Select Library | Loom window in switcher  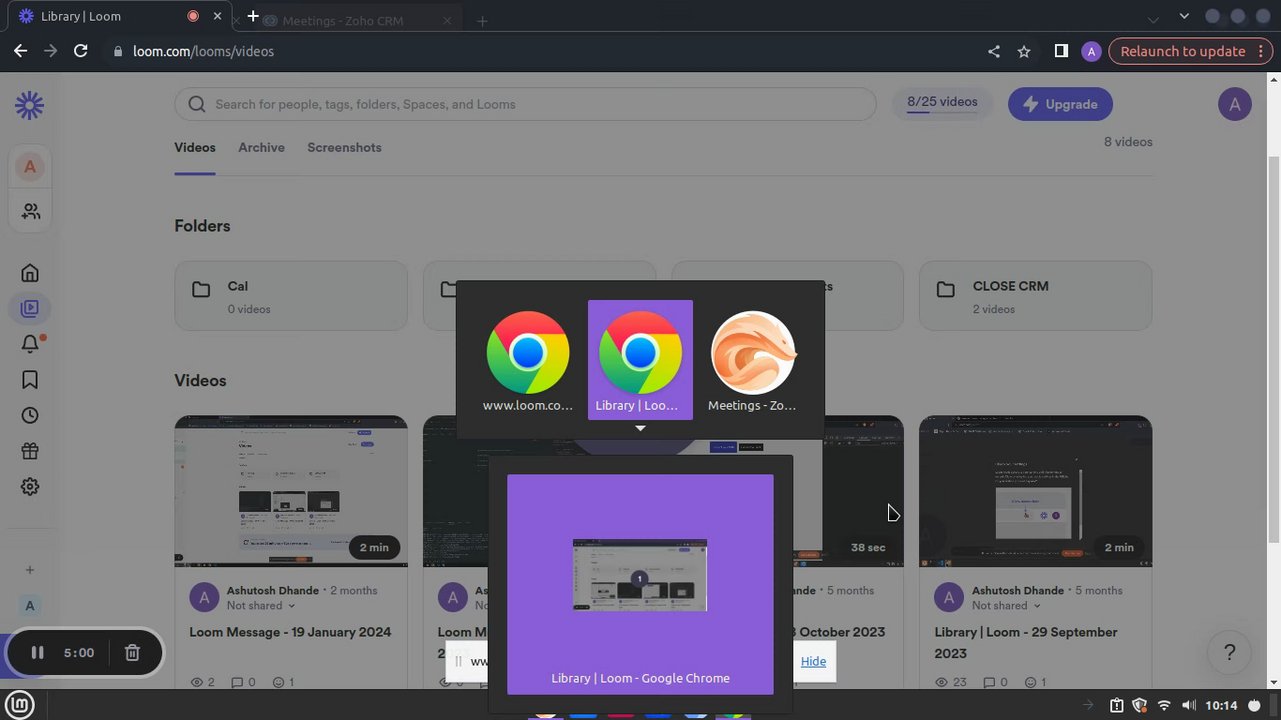tap(640, 360)
